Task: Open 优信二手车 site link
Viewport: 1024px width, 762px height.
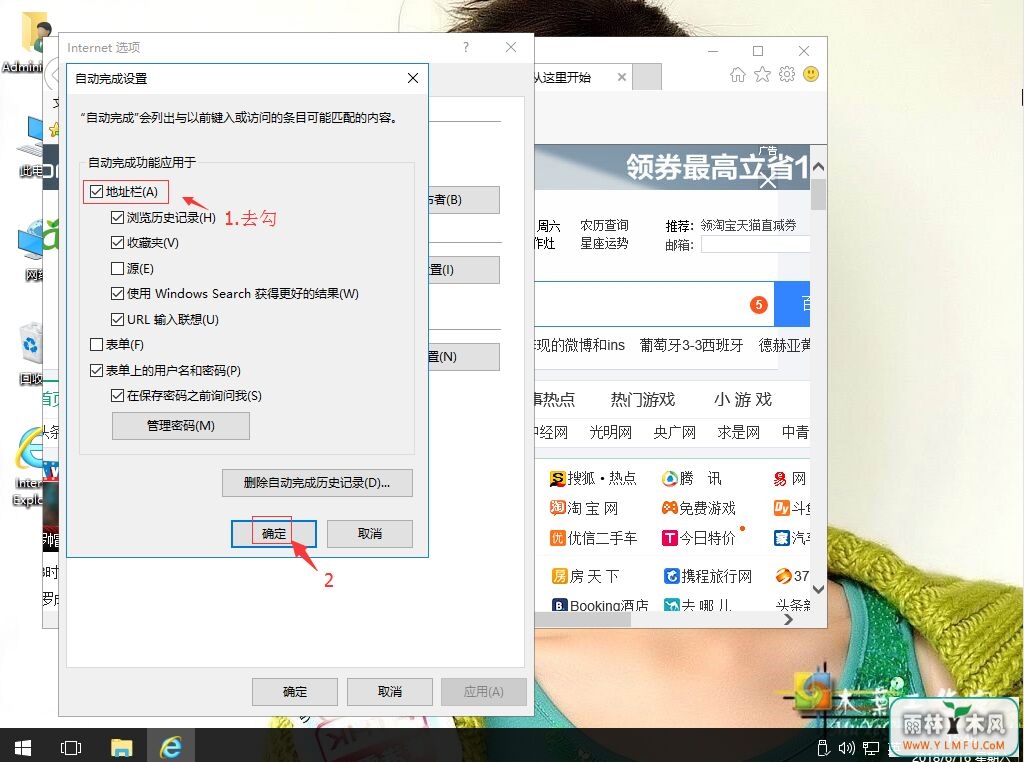Action: pyautogui.click(x=594, y=538)
